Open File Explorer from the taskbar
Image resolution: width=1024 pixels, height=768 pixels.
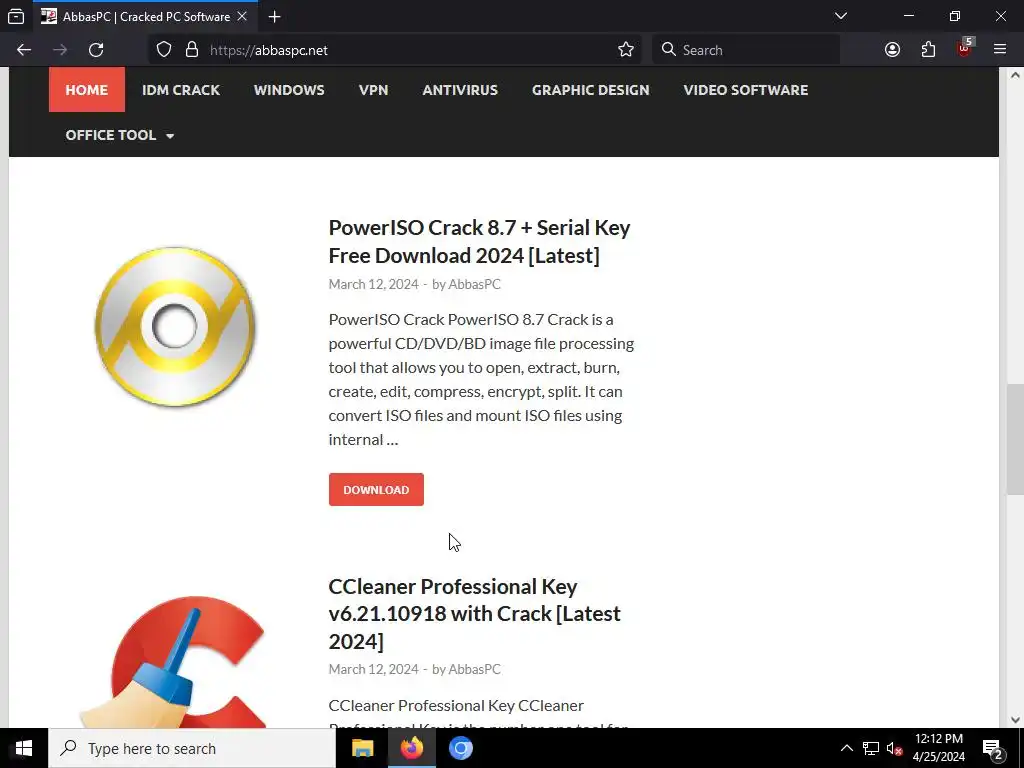362,748
